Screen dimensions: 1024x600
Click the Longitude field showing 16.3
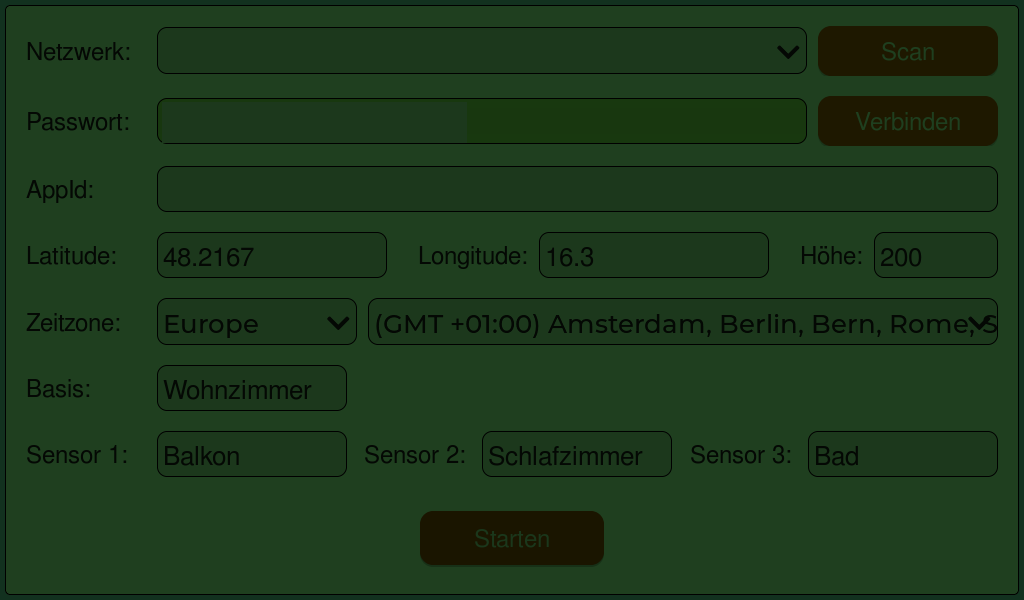[654, 255]
